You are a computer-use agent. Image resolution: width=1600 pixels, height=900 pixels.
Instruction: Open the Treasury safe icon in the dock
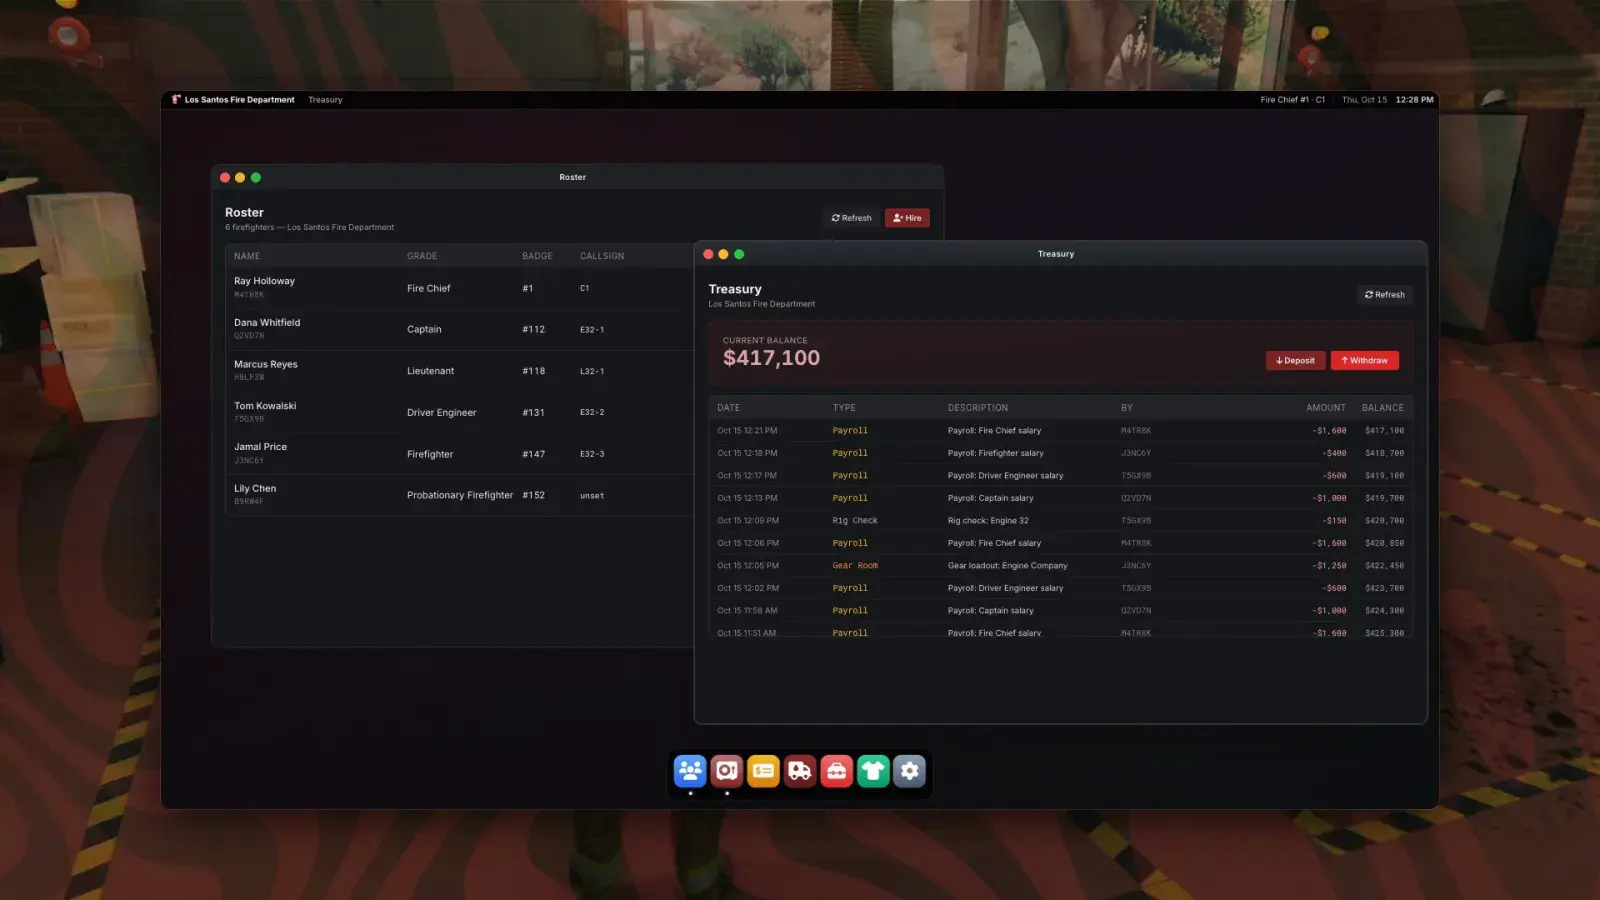[x=727, y=771]
